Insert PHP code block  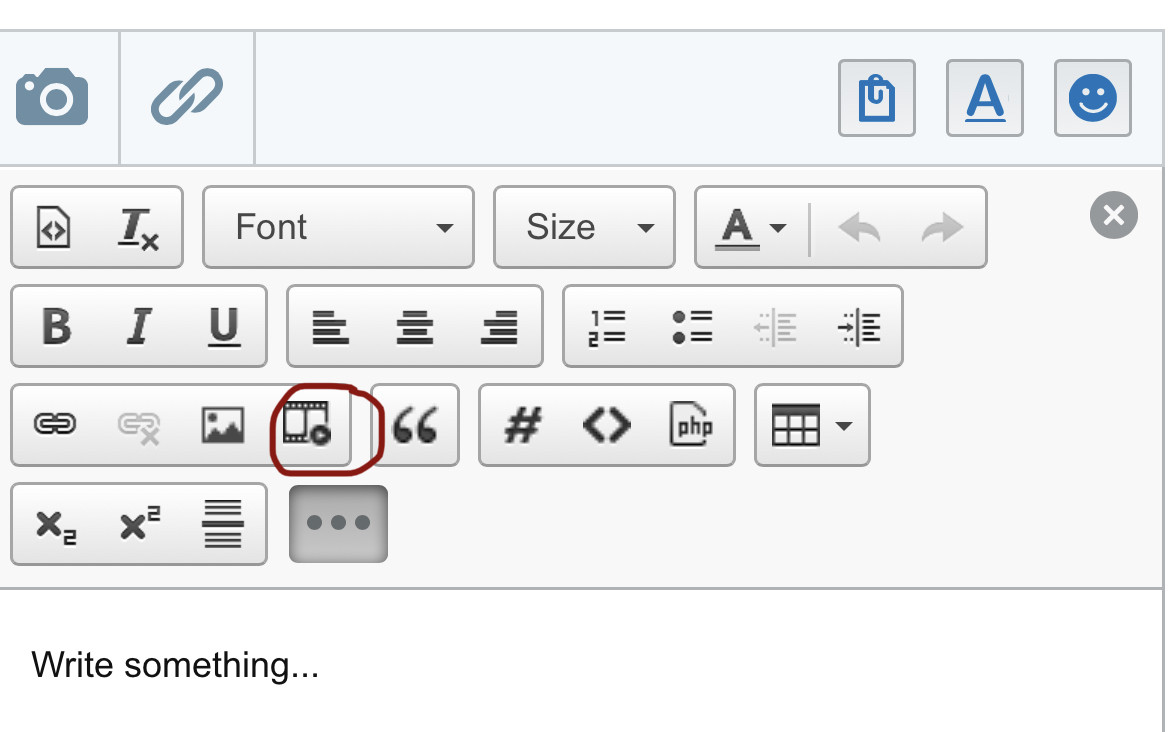691,426
